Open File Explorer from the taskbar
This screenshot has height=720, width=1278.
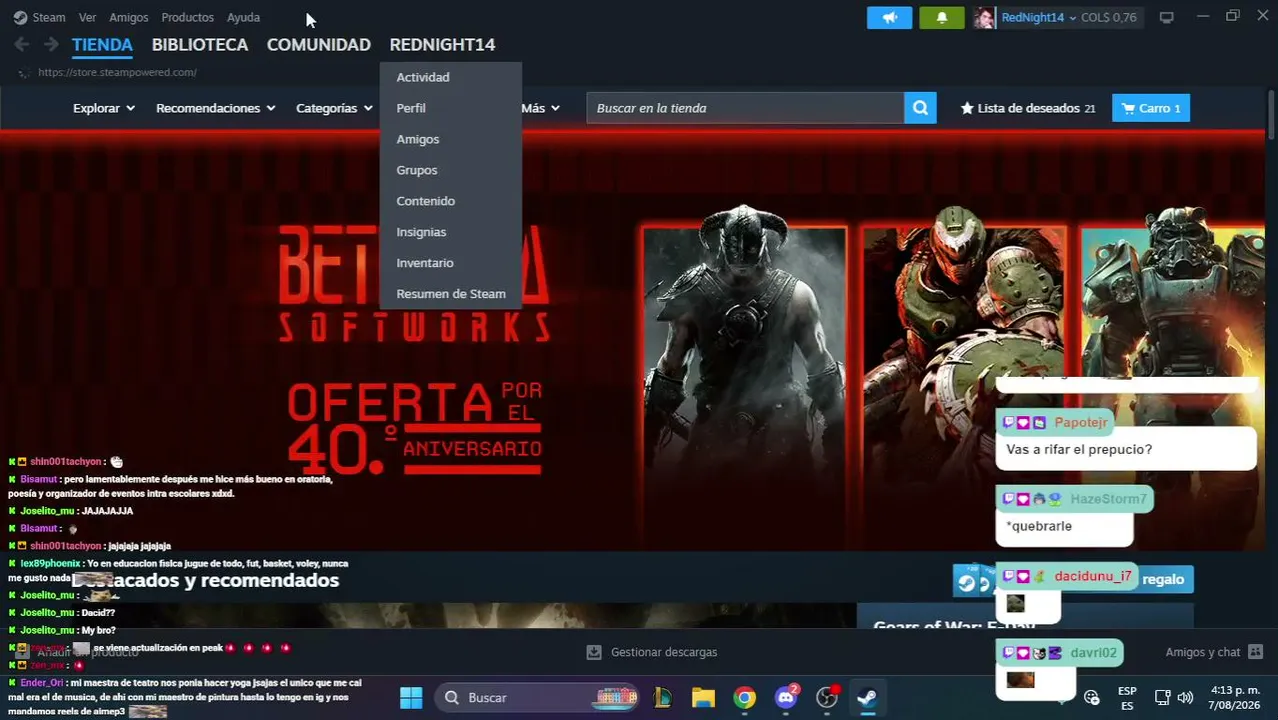point(703,697)
